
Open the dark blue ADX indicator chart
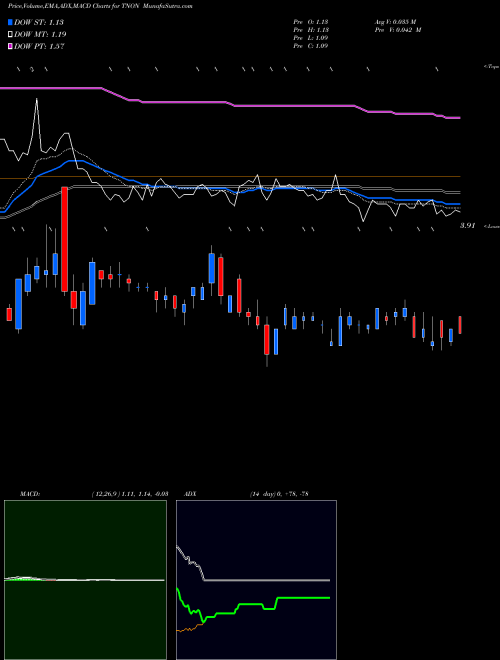[256, 580]
